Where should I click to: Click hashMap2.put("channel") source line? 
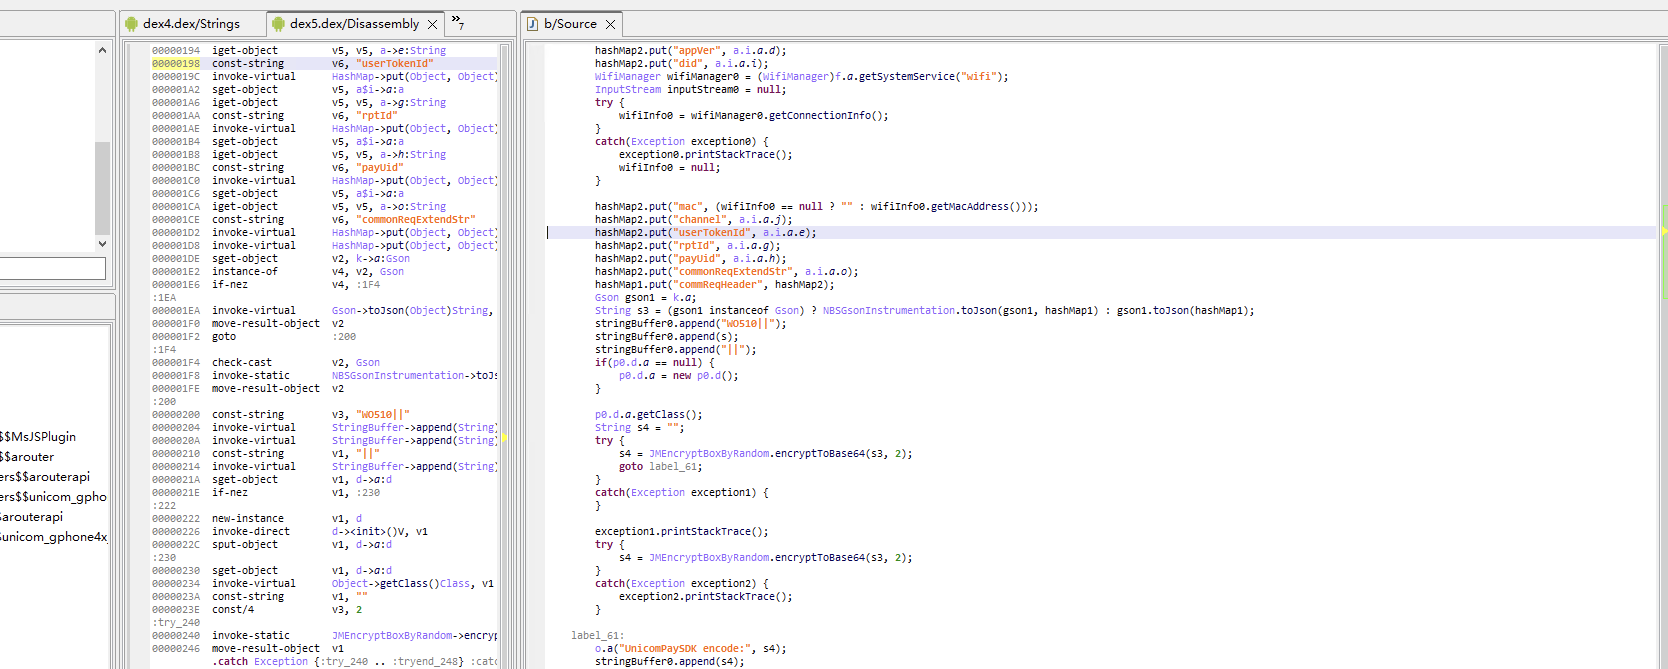(693, 219)
